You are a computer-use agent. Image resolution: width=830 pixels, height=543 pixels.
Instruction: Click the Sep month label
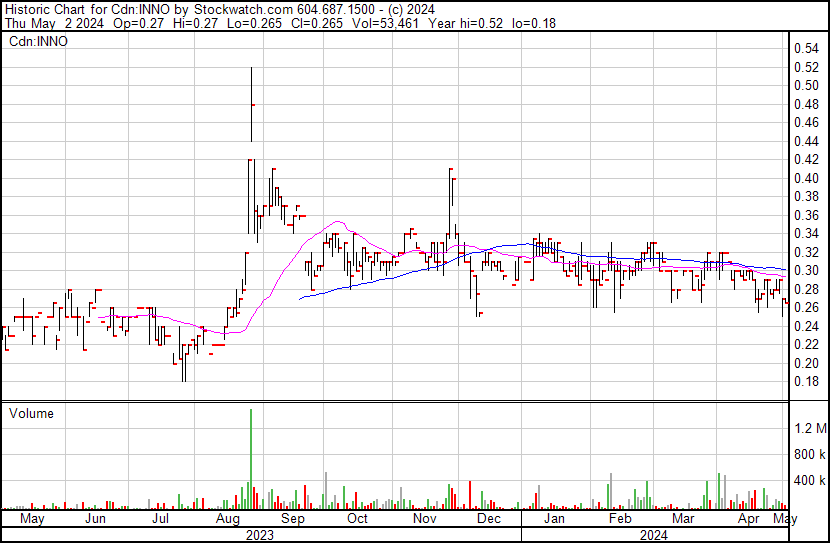click(293, 518)
